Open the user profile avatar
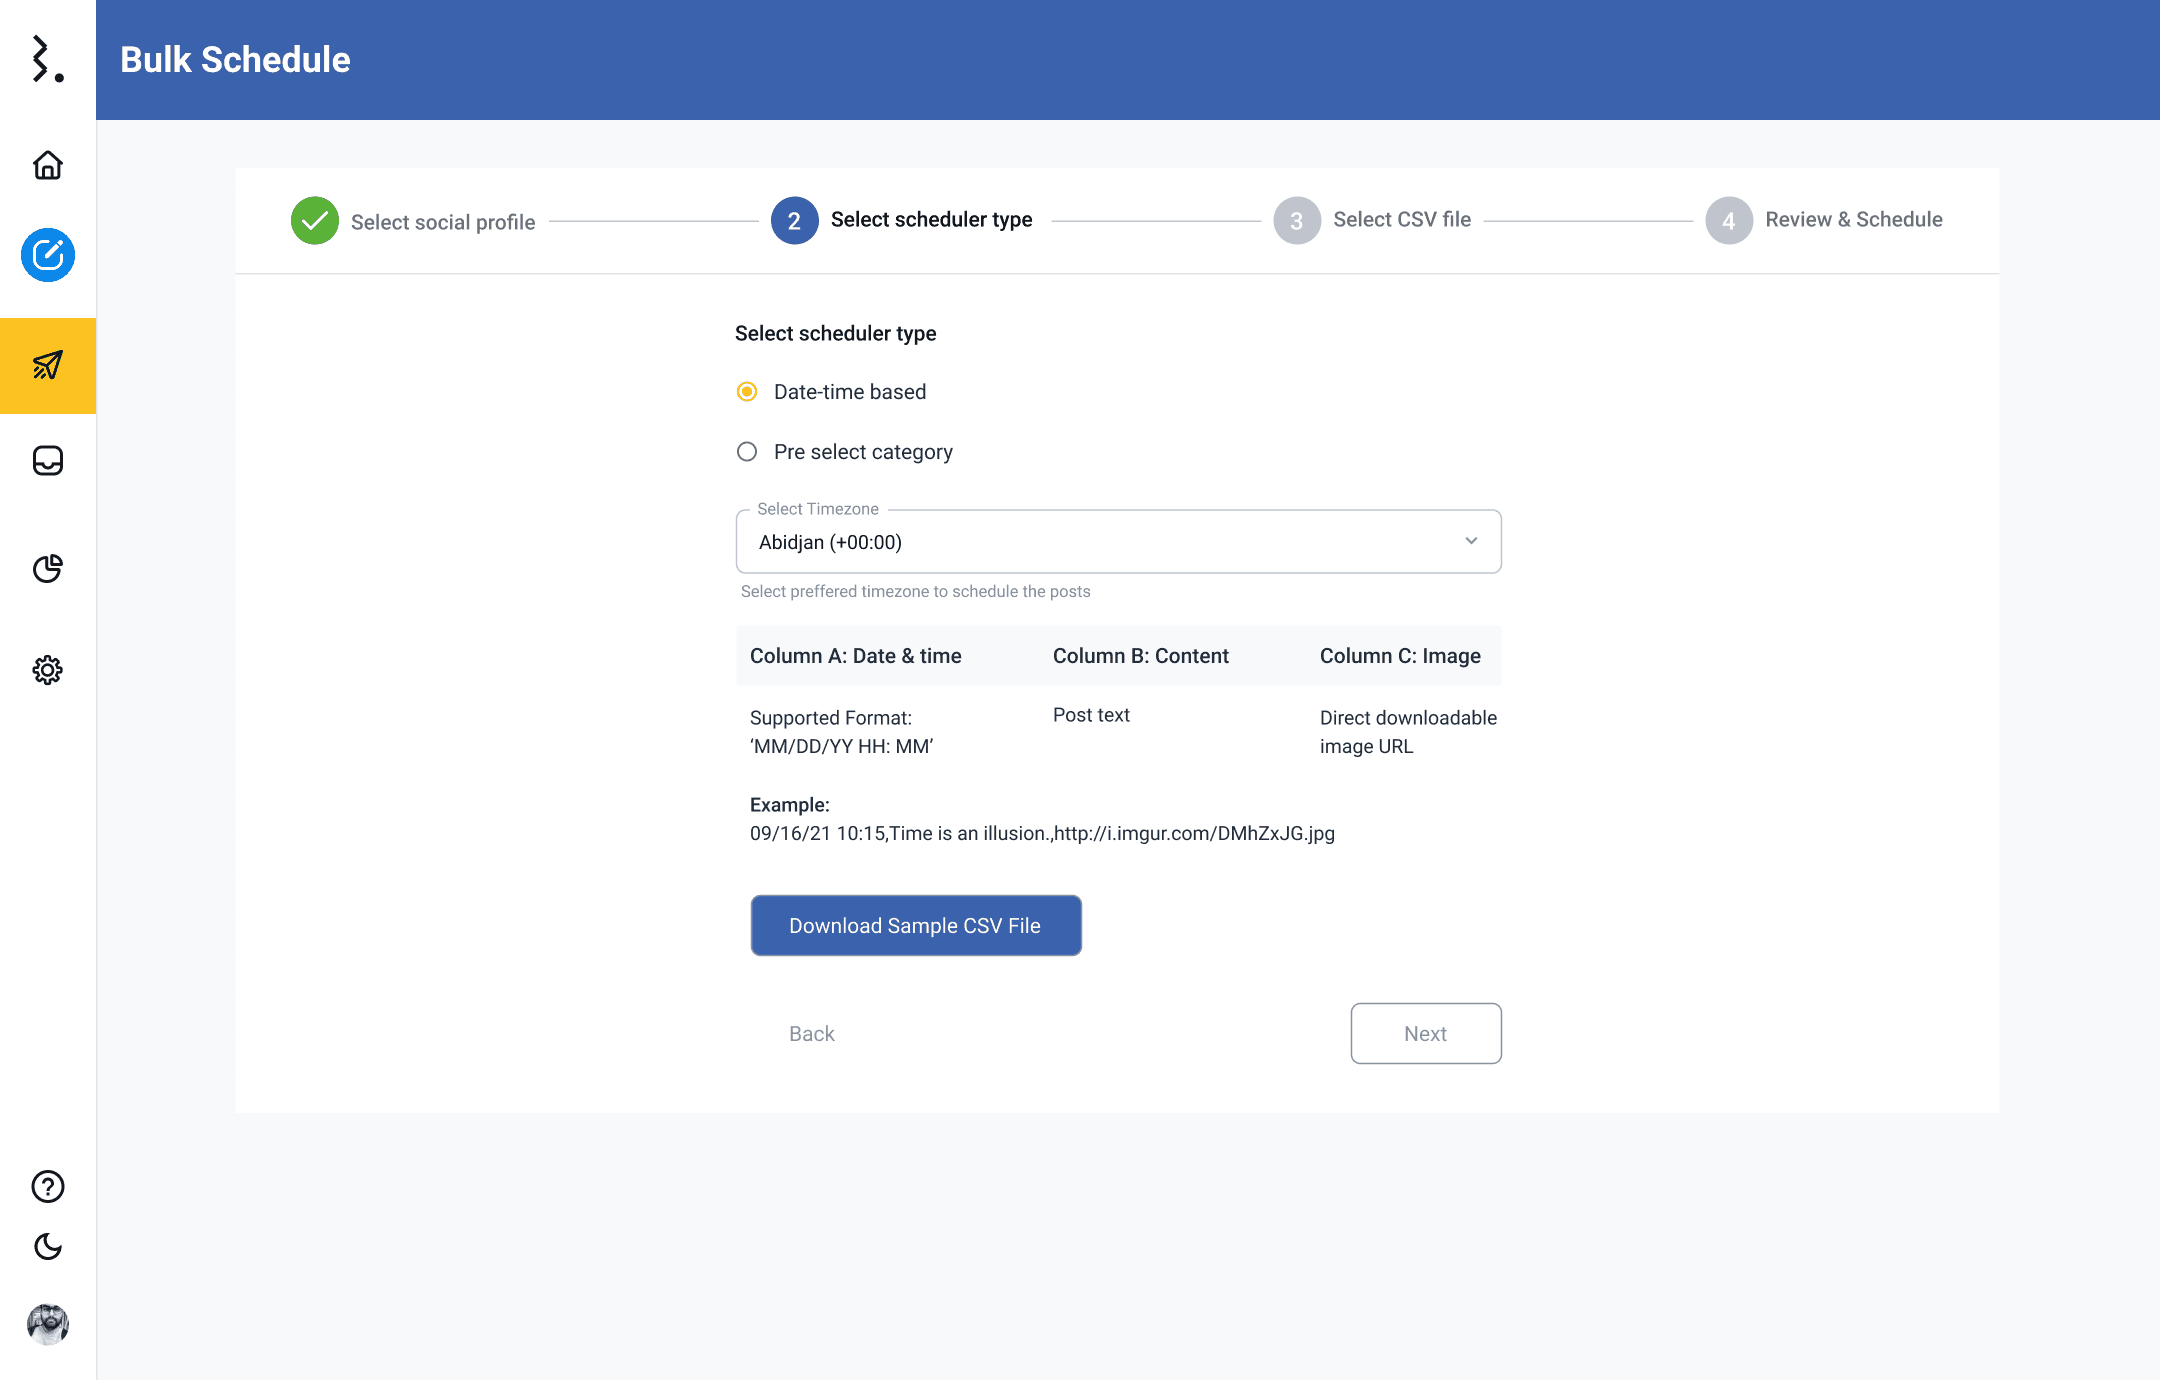 pyautogui.click(x=48, y=1325)
